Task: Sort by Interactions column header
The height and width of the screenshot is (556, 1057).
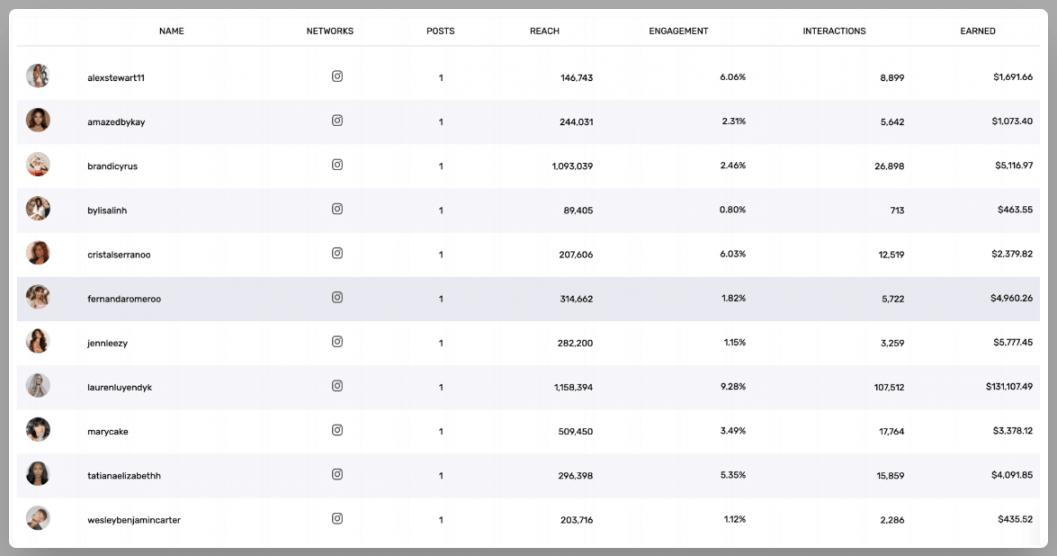Action: point(834,31)
